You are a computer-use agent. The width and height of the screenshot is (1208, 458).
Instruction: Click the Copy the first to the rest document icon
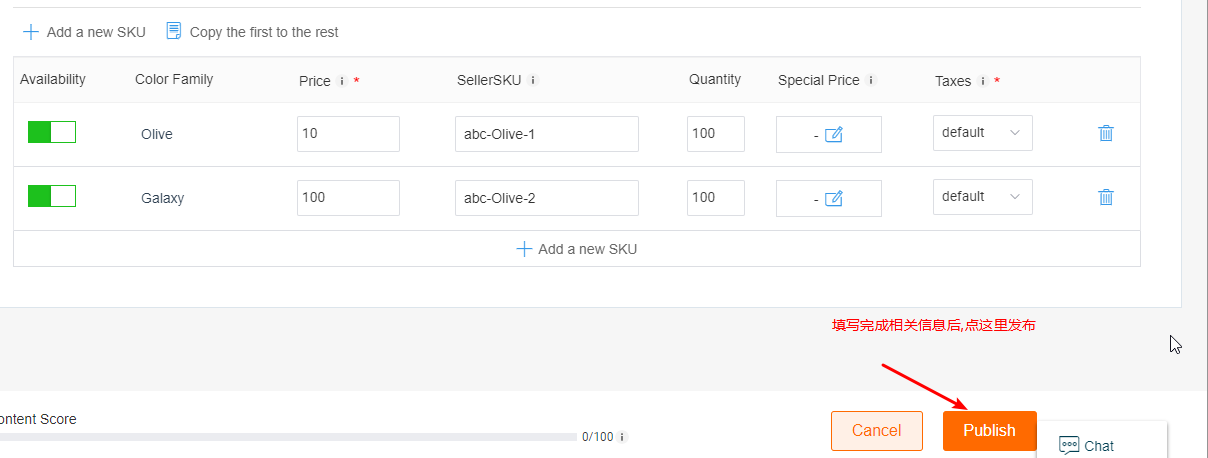tap(174, 31)
